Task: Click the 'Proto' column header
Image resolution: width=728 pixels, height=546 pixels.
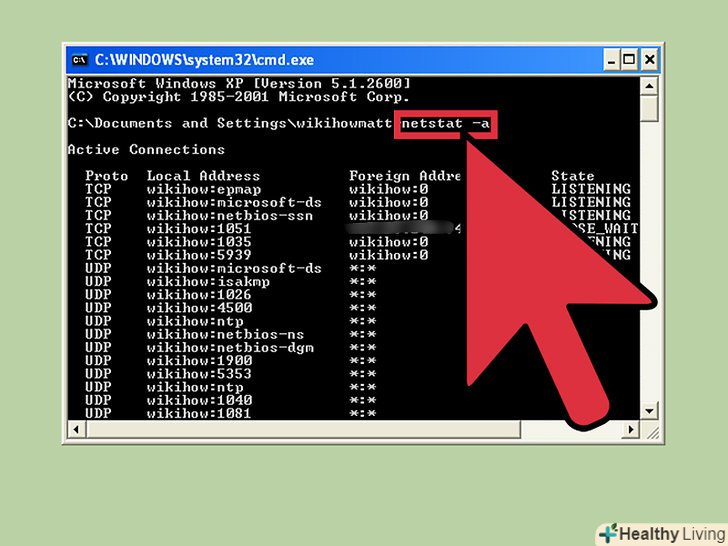Action: click(106, 176)
